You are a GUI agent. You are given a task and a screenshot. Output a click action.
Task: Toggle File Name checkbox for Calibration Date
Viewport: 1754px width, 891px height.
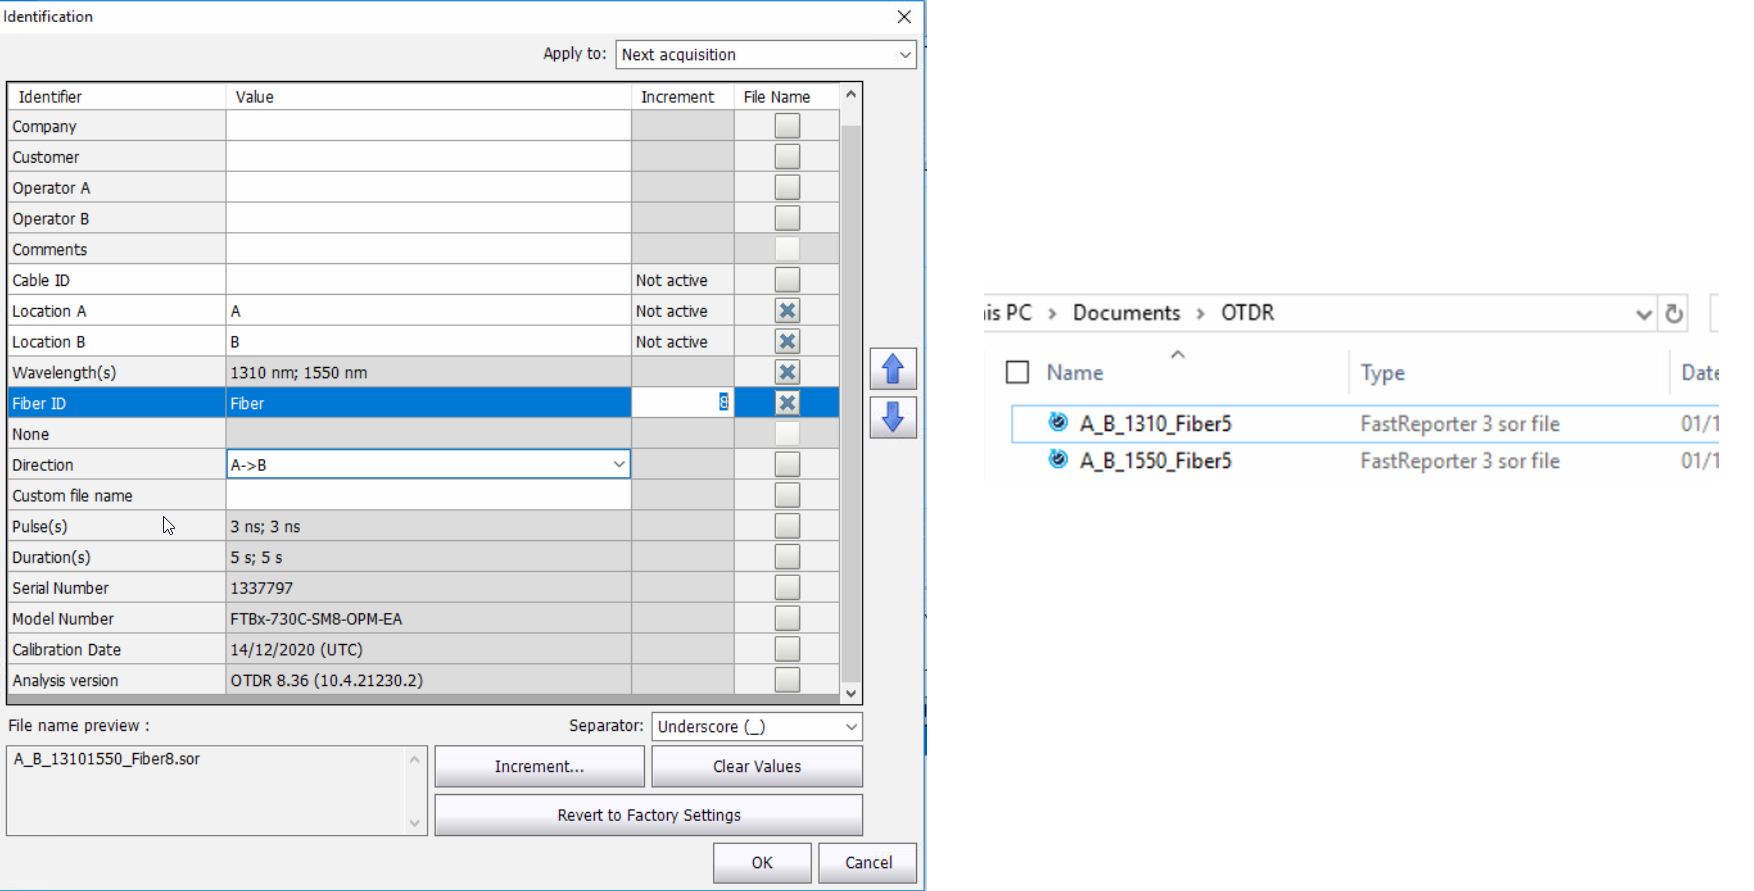coord(787,649)
